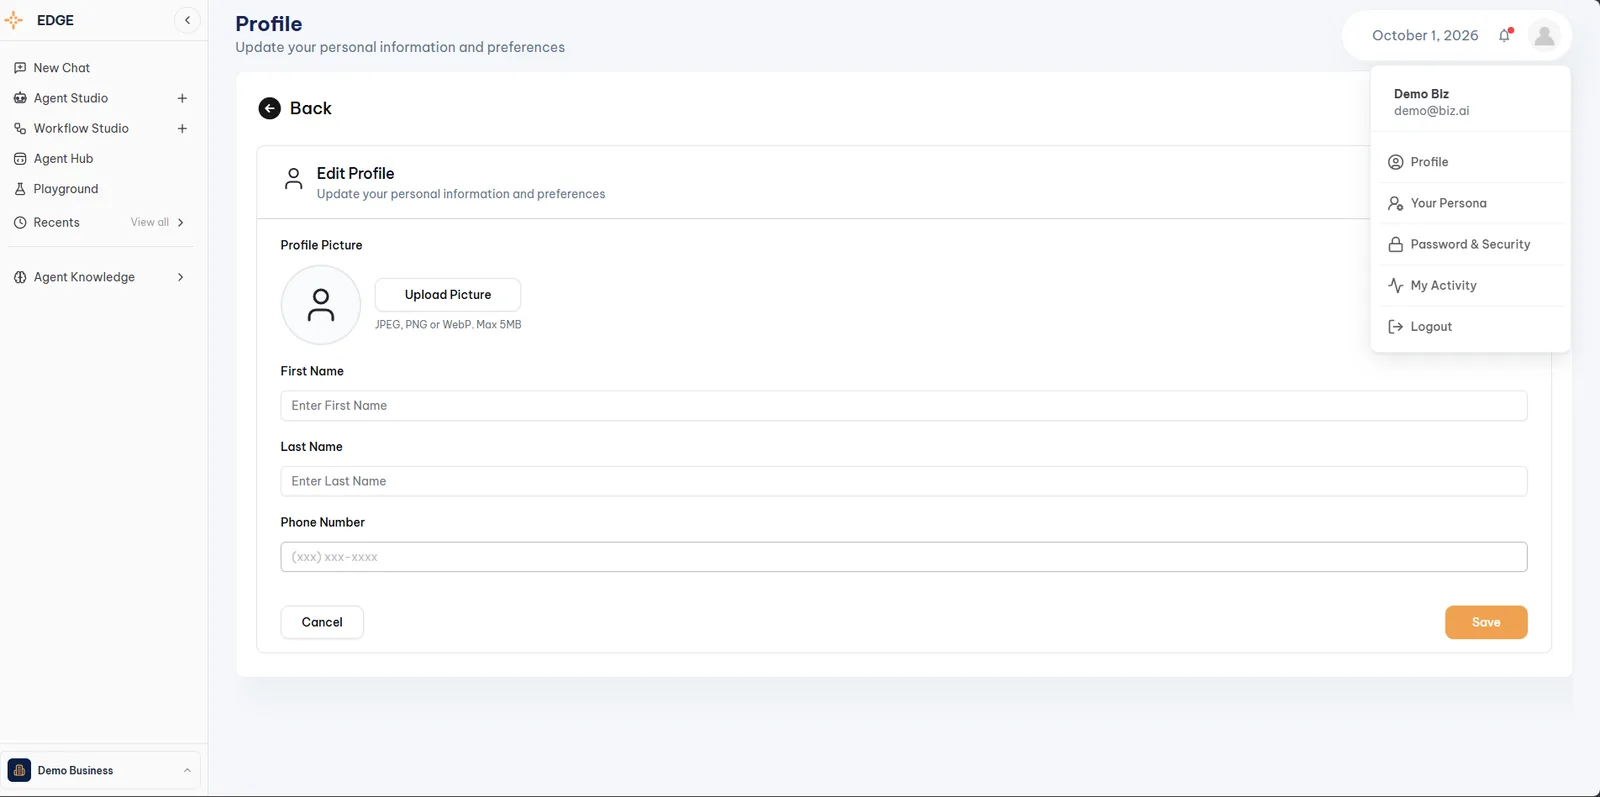Click the user avatar in header
The image size is (1600, 797).
click(x=1544, y=36)
